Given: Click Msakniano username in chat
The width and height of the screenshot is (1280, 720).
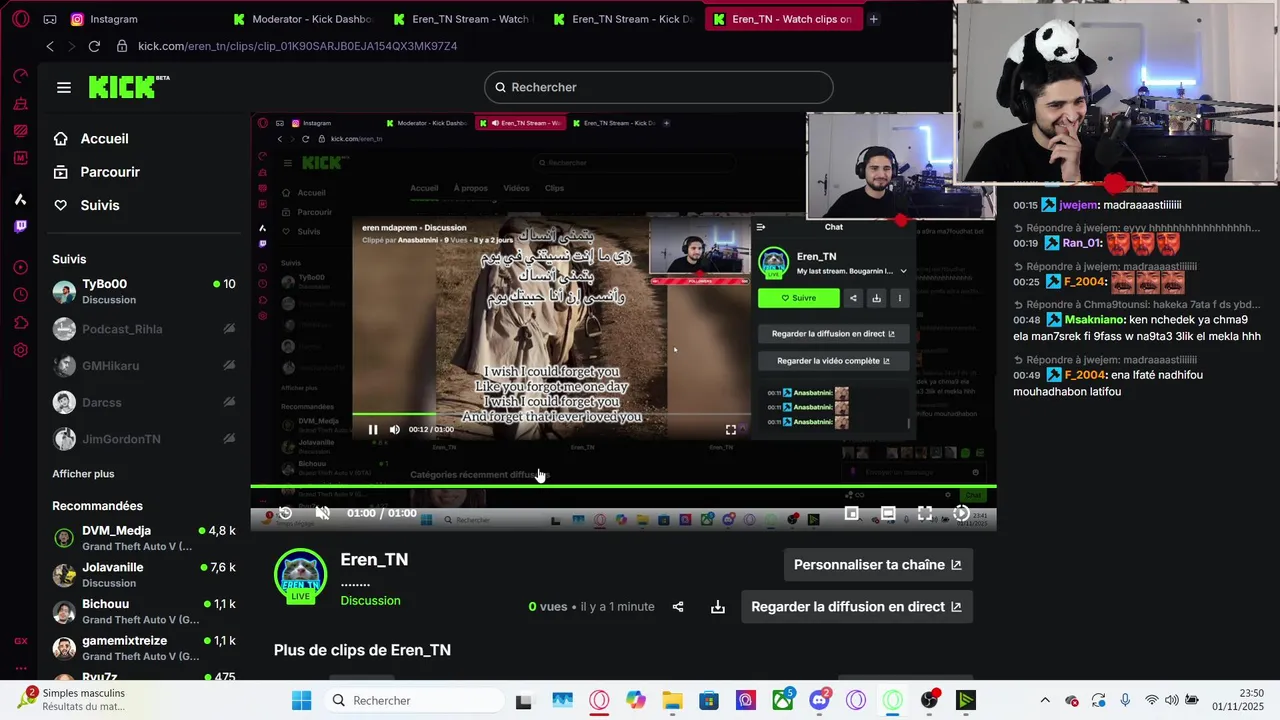Looking at the screenshot, I should [1094, 320].
